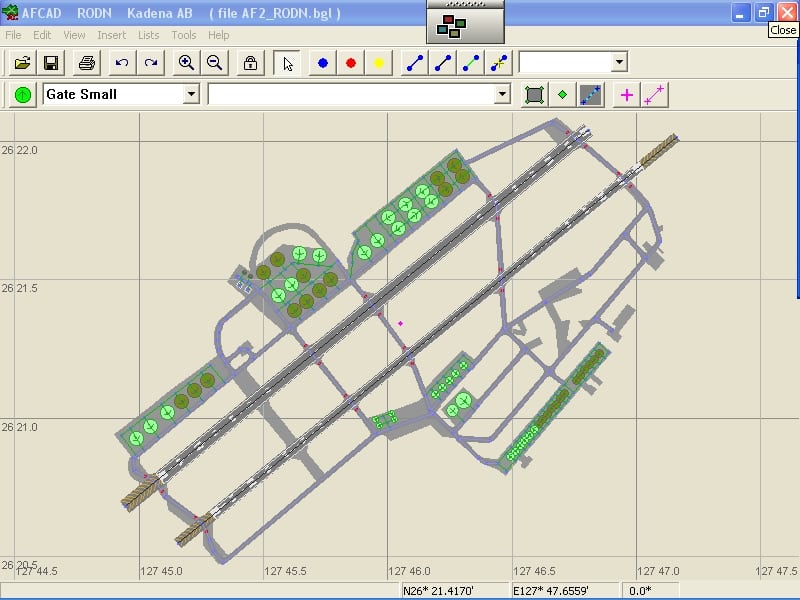
Task: Pick the yellow node dot tool
Action: (x=379, y=63)
